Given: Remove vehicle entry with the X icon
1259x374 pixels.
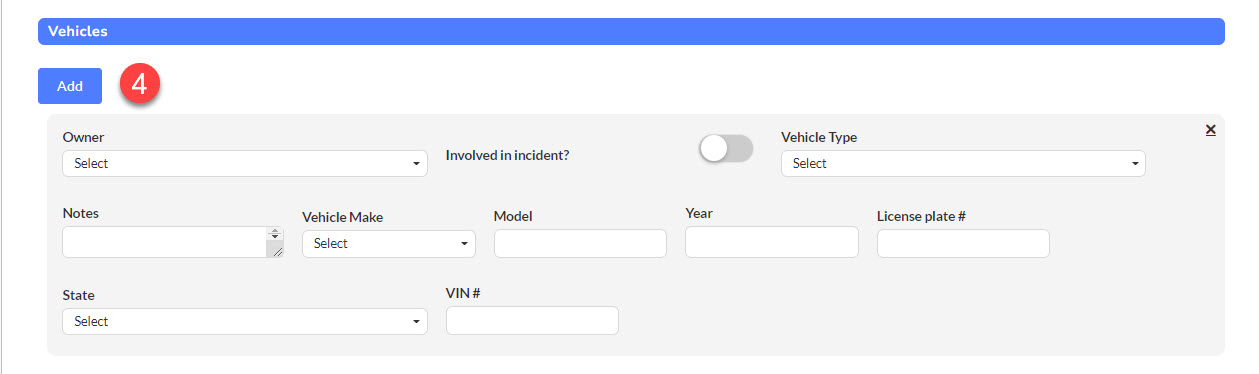Looking at the screenshot, I should pos(1210,130).
